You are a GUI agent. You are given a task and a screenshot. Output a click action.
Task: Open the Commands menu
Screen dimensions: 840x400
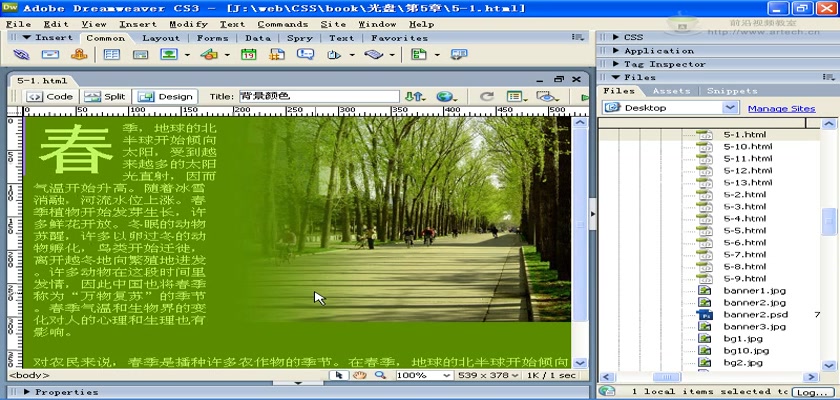click(283, 24)
